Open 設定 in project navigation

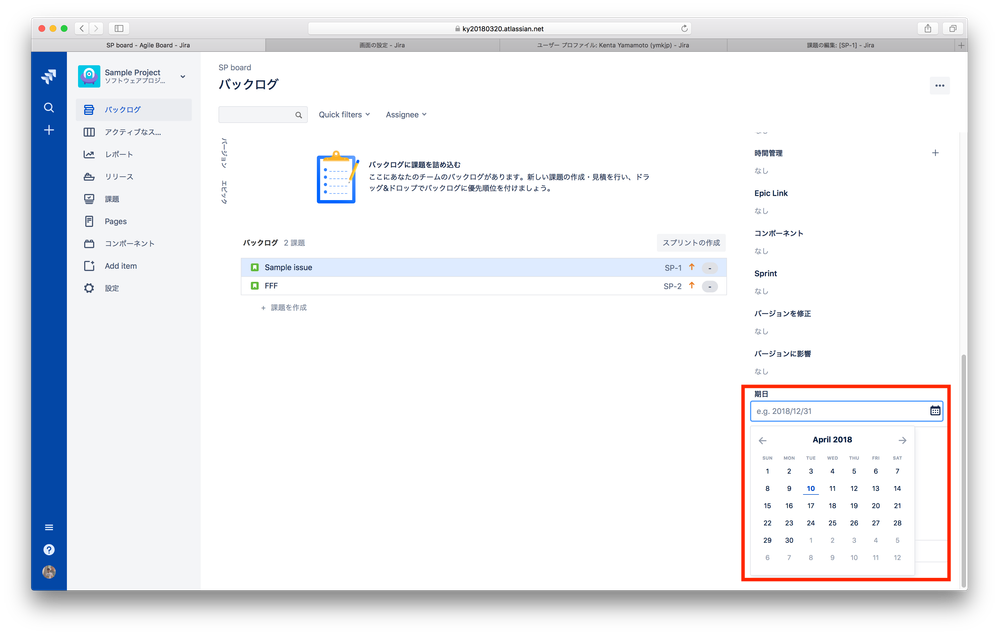click(134, 288)
